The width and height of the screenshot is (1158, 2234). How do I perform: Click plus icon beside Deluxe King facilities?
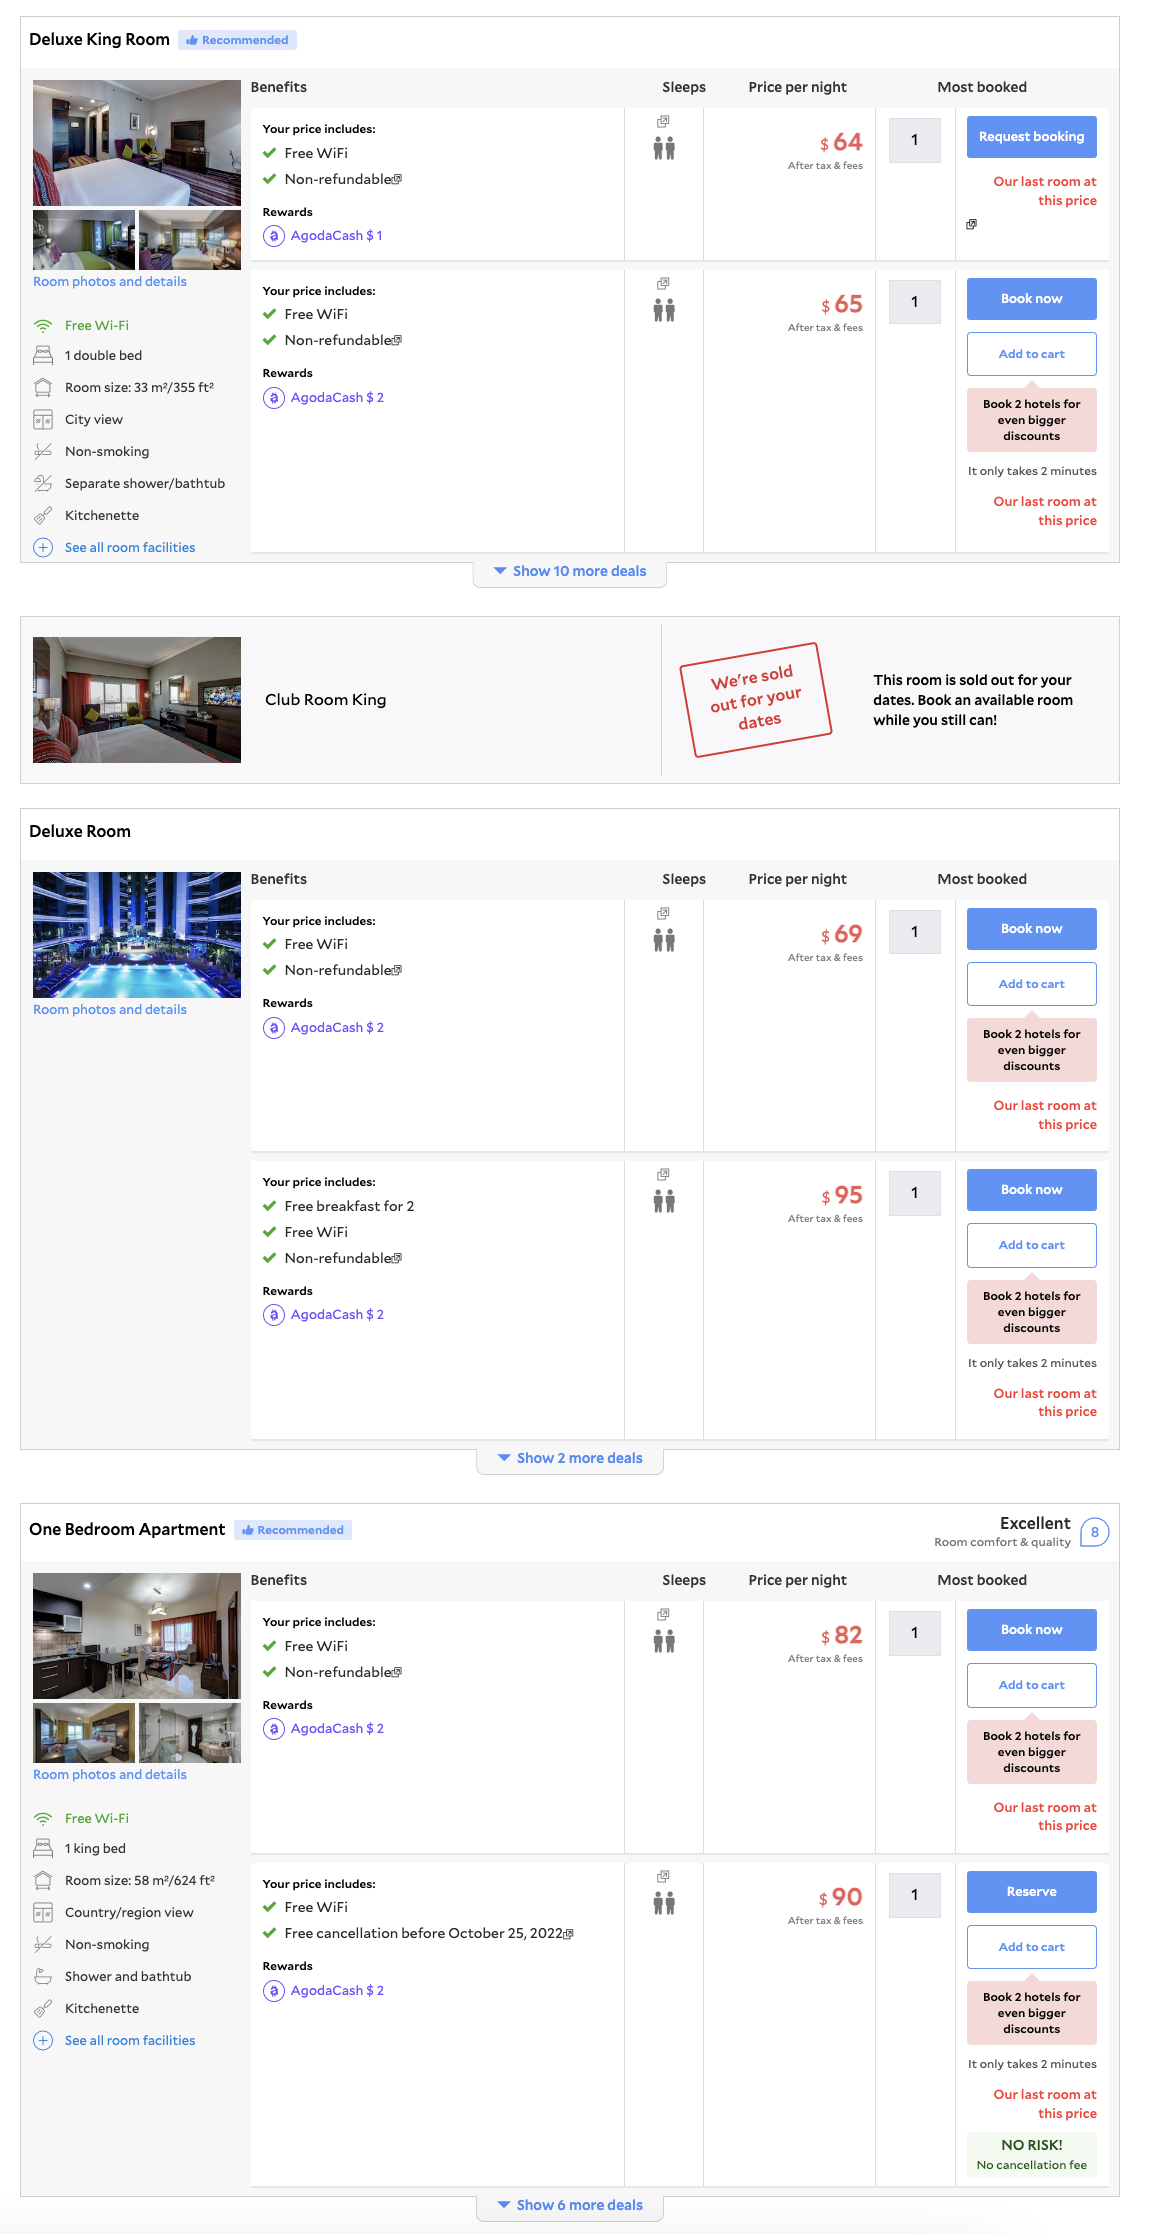pos(43,547)
